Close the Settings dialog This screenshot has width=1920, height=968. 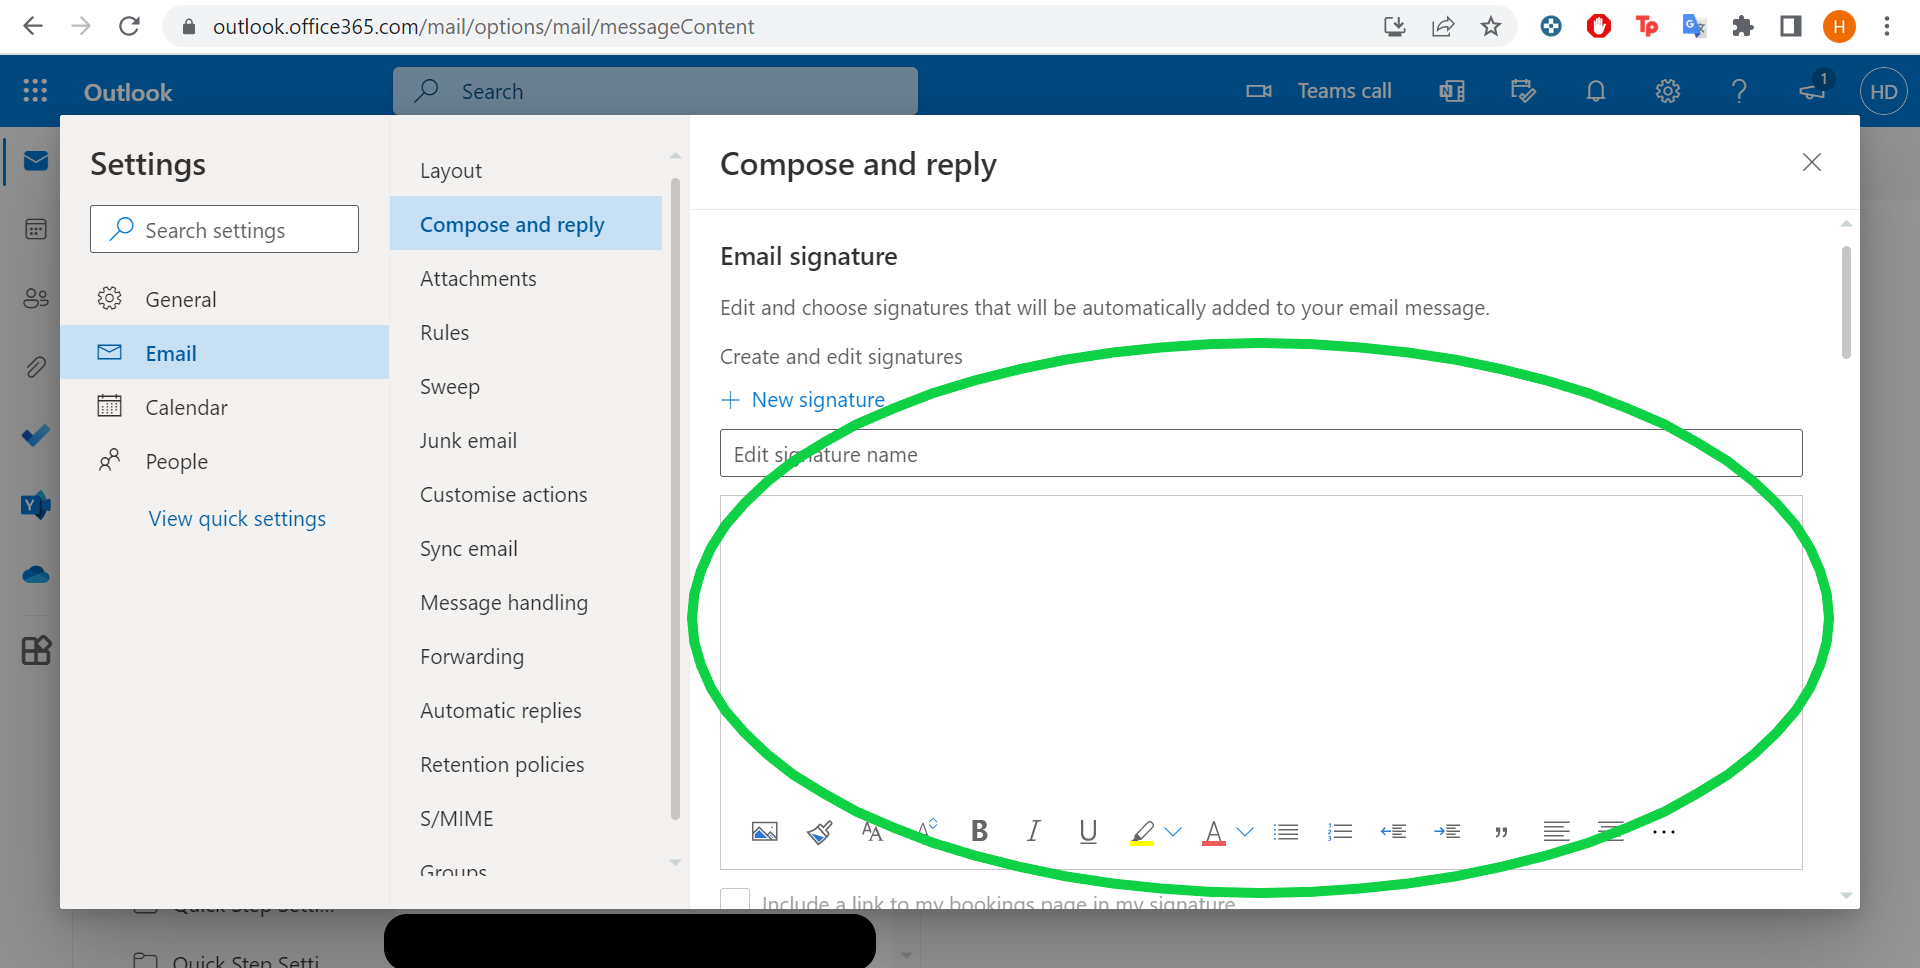tap(1812, 162)
